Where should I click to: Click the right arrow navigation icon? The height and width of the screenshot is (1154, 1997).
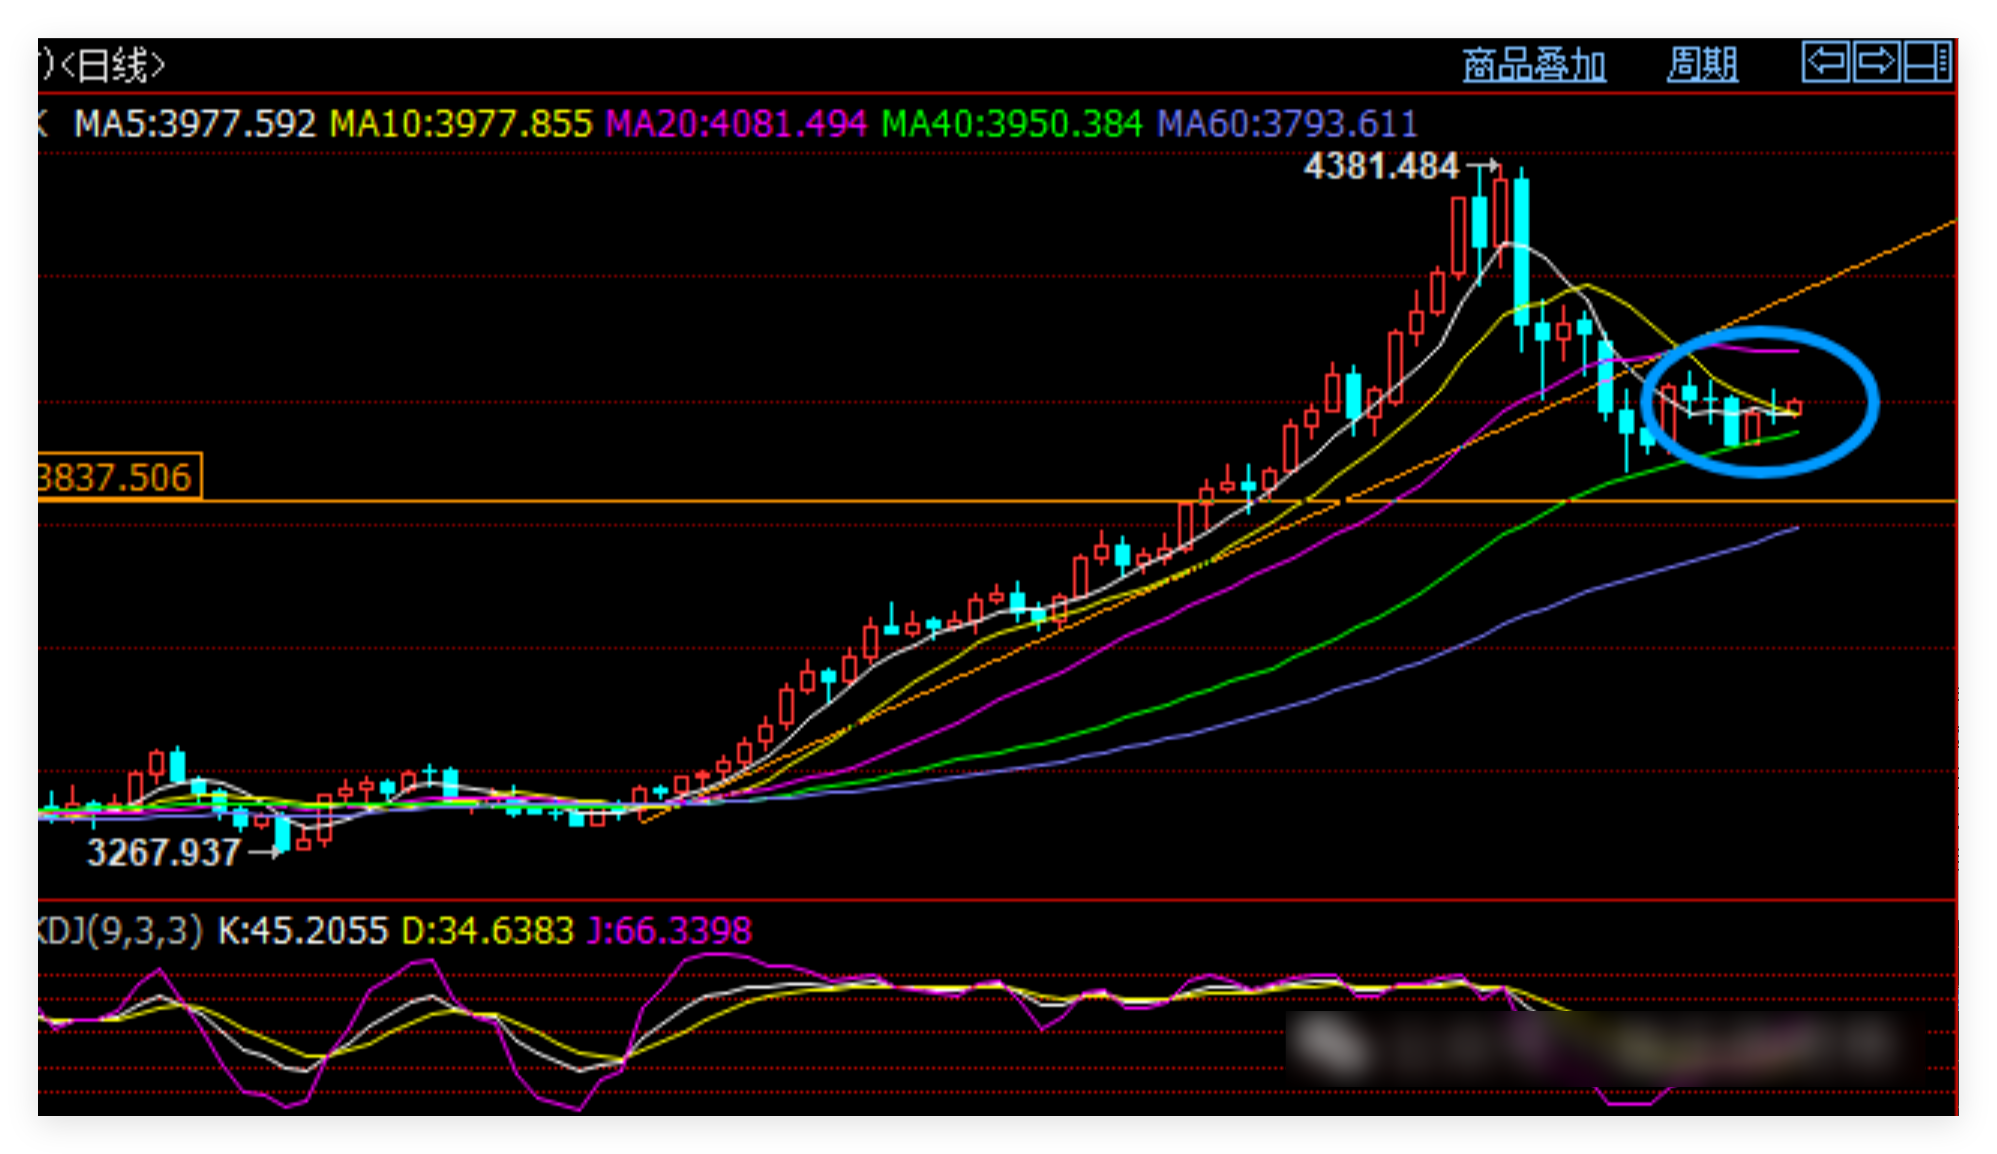tap(1875, 62)
